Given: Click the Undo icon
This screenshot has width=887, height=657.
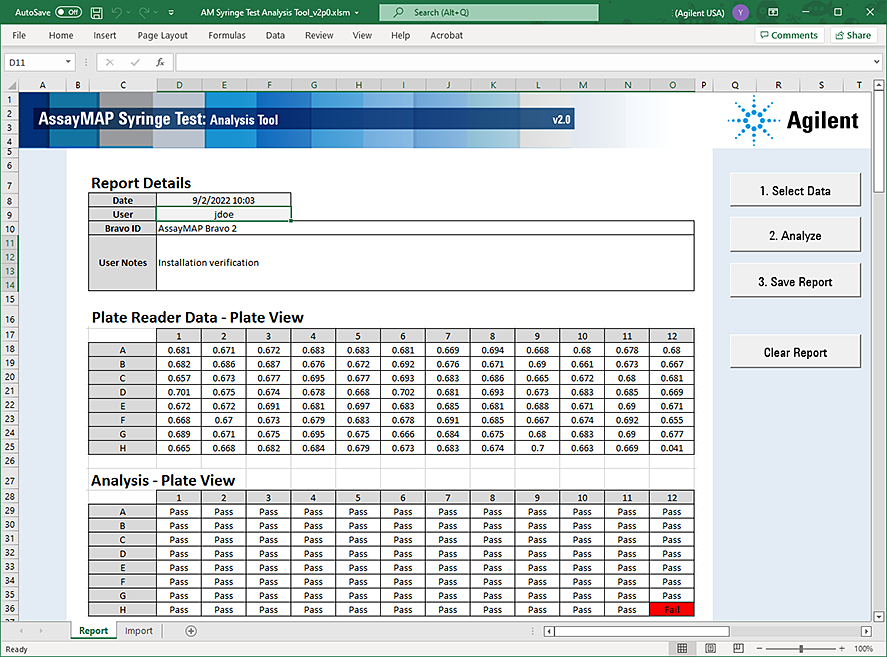Looking at the screenshot, I should pos(117,12).
